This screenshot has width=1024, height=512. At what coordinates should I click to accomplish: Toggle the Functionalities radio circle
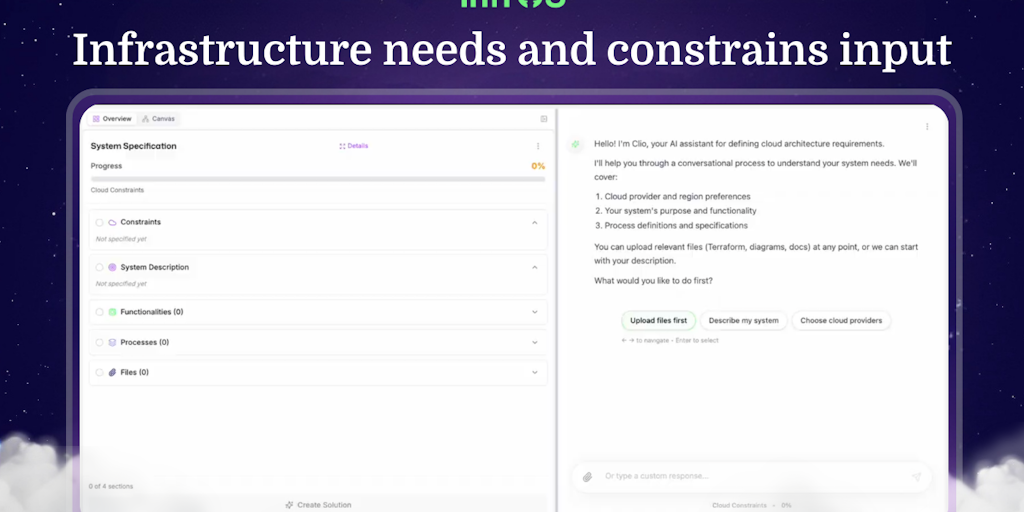tap(99, 312)
